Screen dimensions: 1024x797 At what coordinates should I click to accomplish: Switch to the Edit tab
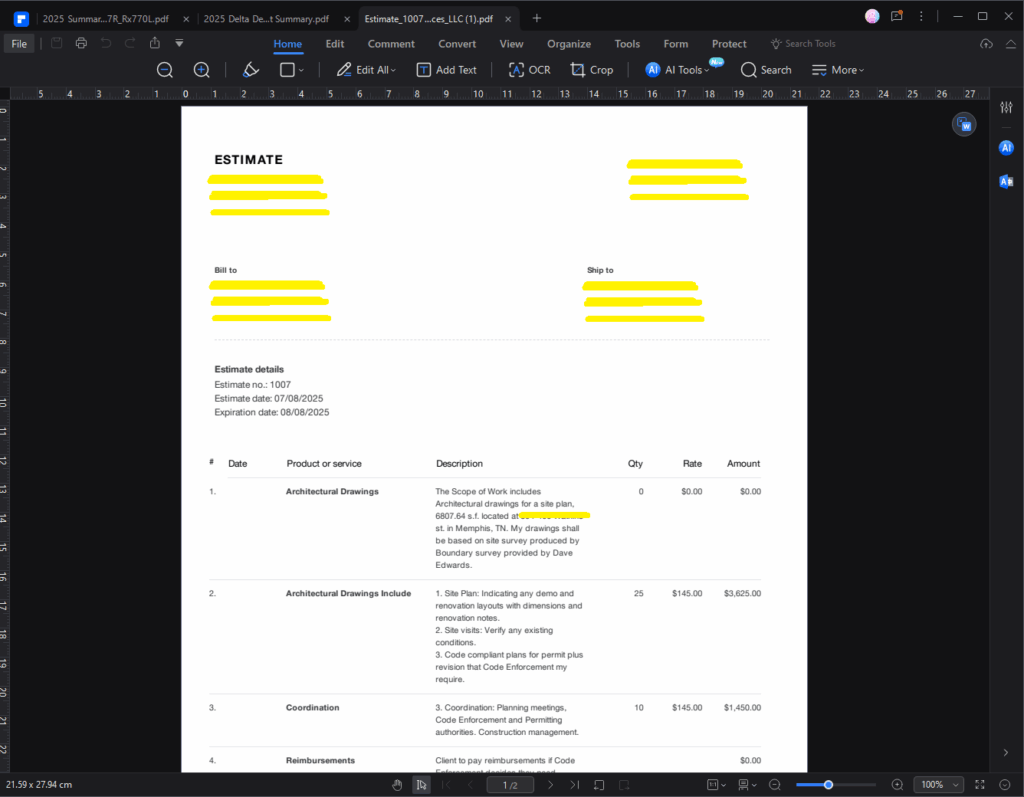pos(335,44)
